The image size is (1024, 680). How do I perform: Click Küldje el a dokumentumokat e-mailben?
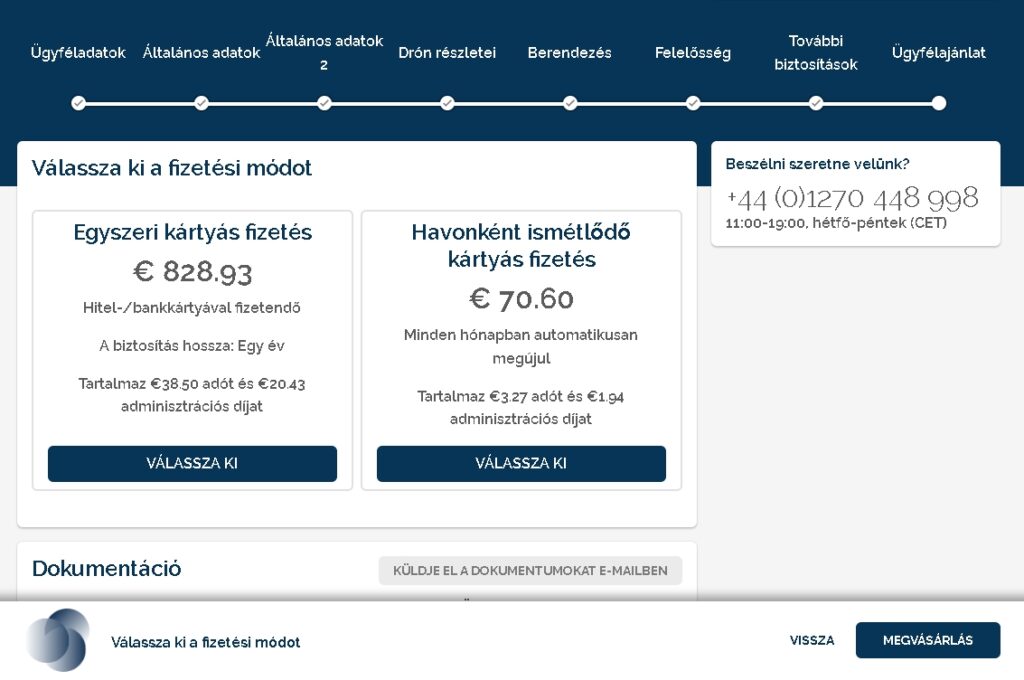click(x=530, y=571)
